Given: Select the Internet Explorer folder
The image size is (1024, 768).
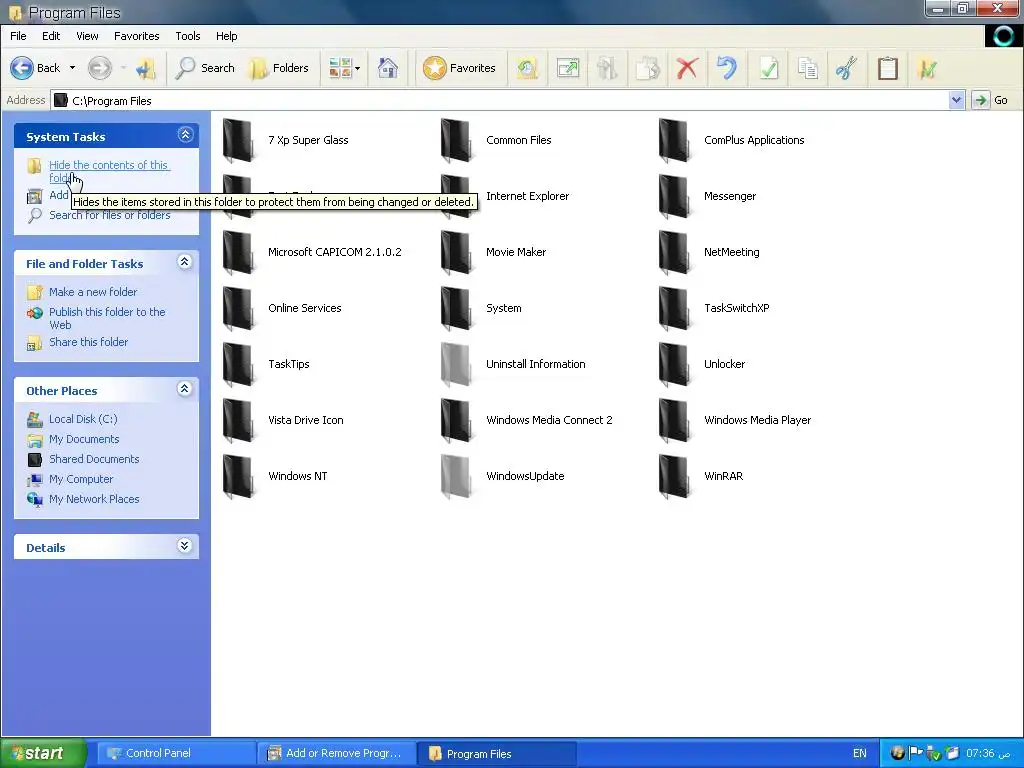Looking at the screenshot, I should (x=505, y=196).
